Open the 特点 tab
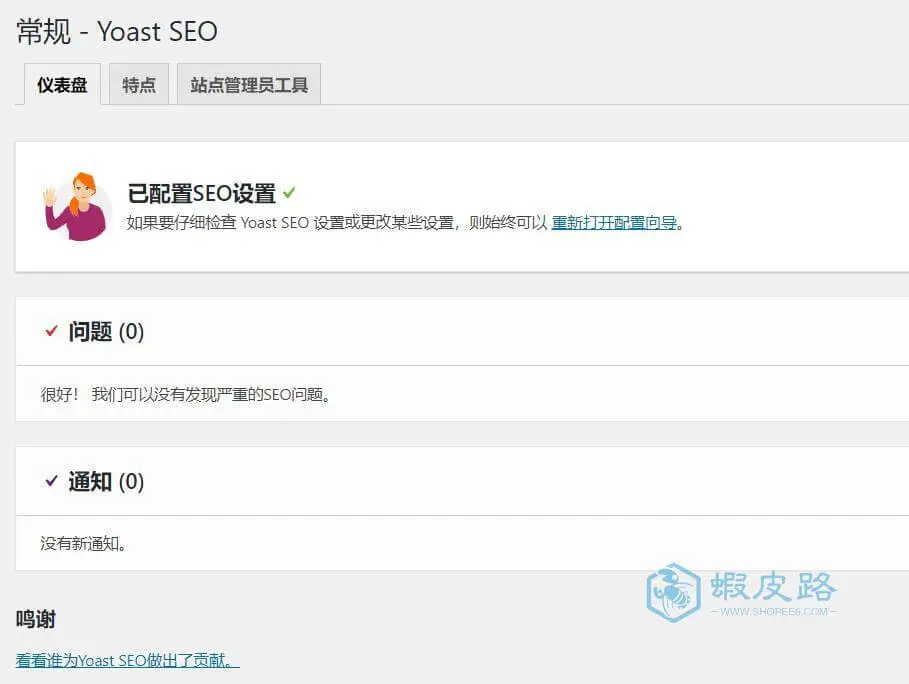Screen dimensions: 909x684 [x=139, y=85]
